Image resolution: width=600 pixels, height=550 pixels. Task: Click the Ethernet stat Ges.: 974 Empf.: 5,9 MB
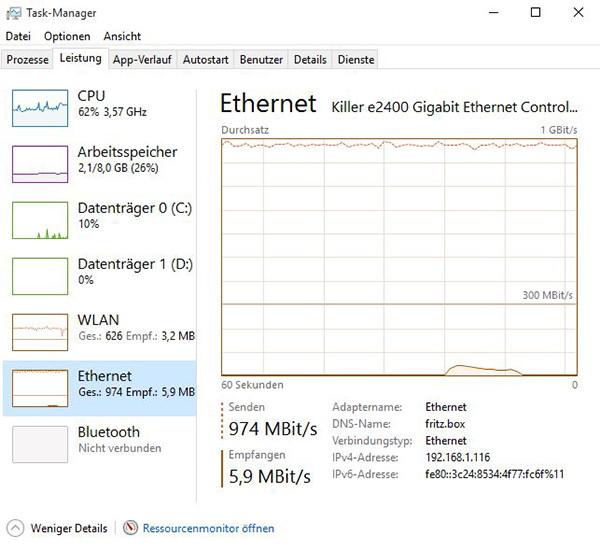point(137,392)
